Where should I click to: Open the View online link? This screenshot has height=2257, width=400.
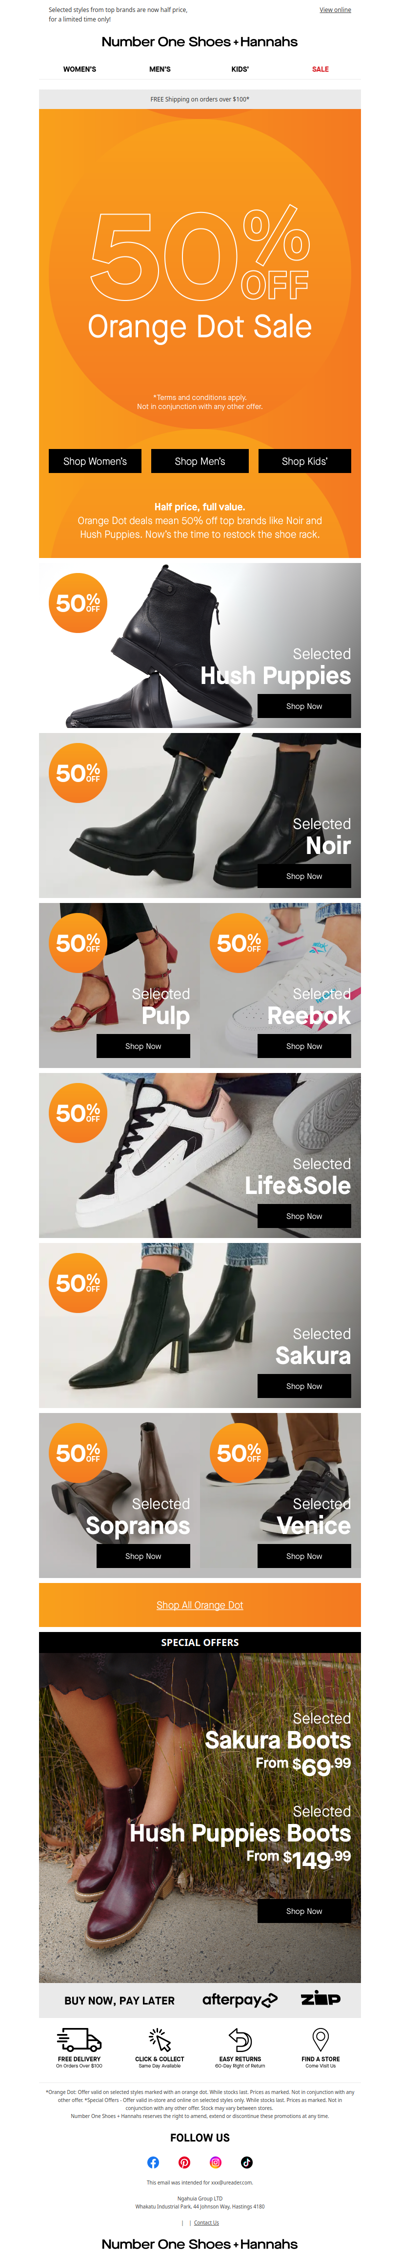point(335,10)
